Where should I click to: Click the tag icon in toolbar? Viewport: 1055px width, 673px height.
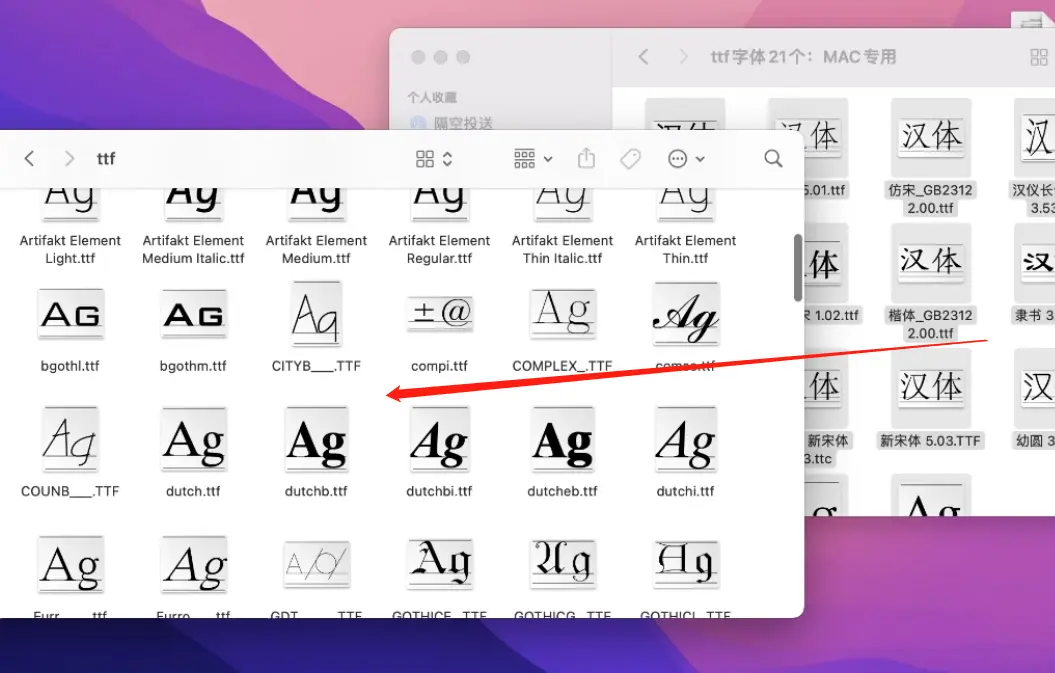(630, 159)
